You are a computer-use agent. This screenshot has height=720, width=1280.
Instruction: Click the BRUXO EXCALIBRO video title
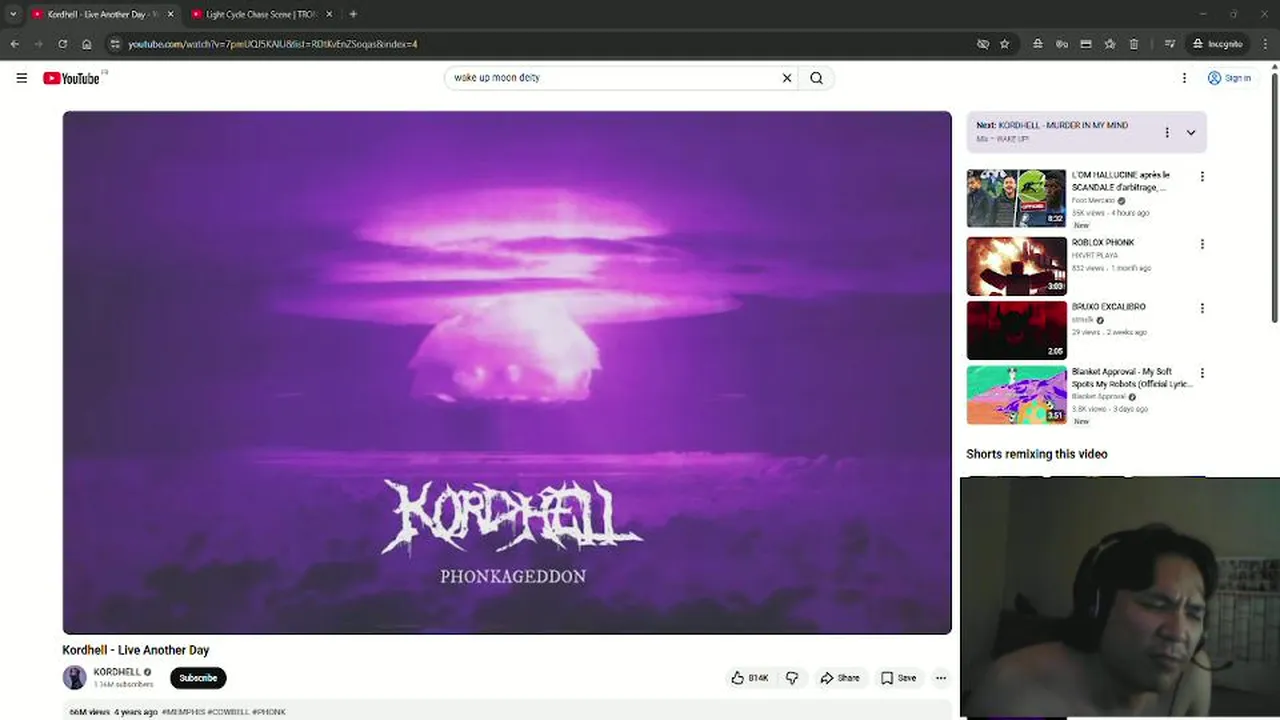(x=1109, y=307)
